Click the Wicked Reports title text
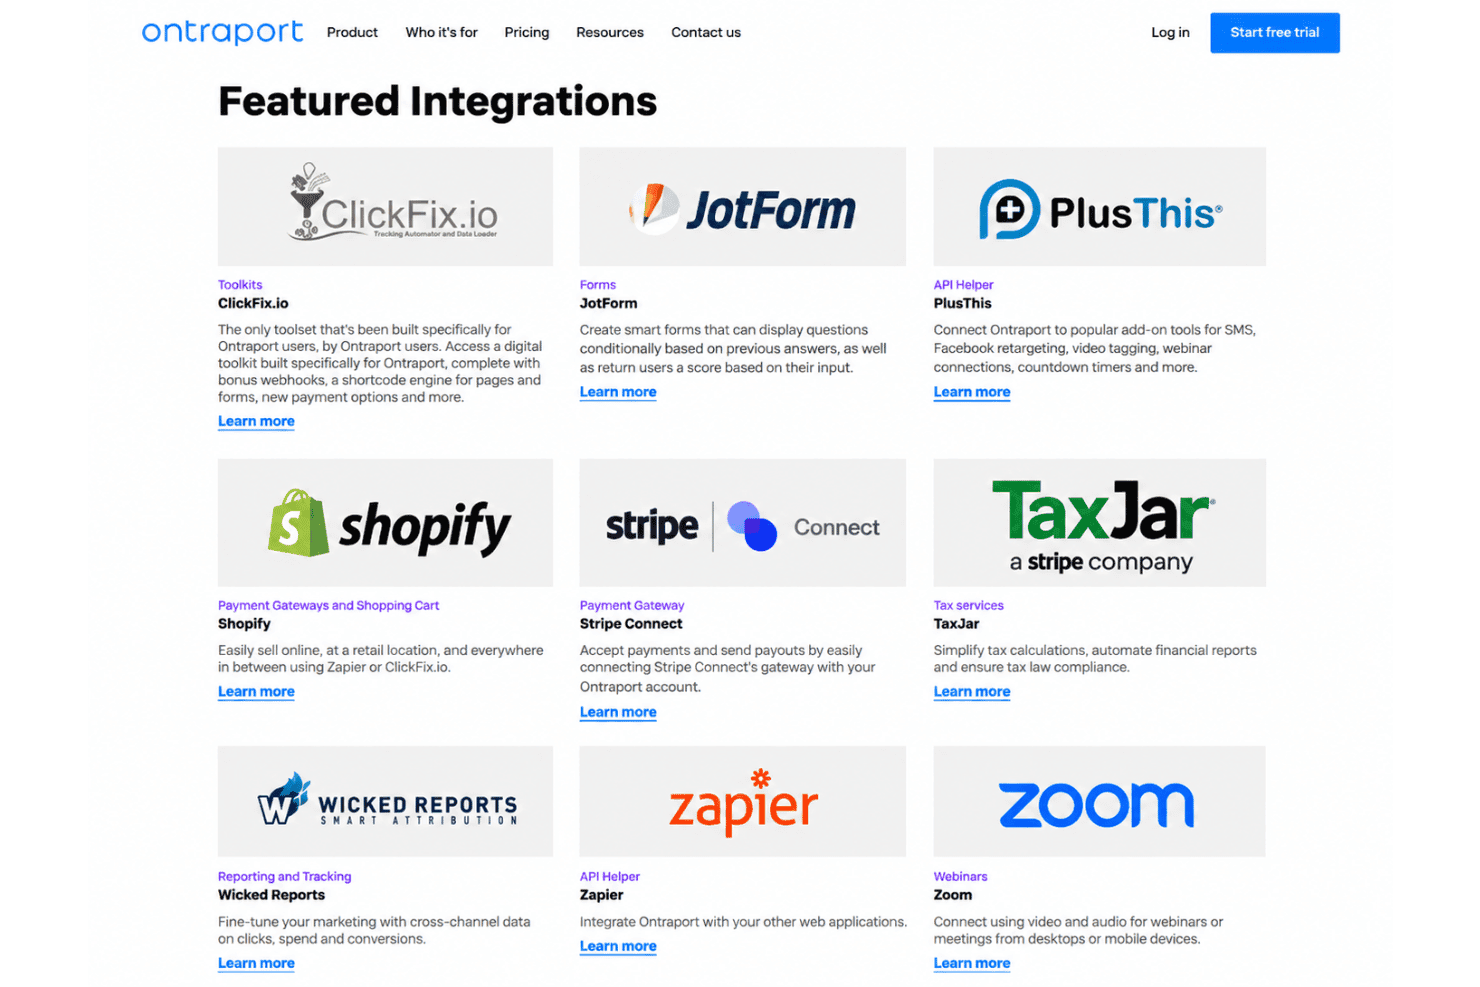The image size is (1480, 987). (271, 895)
